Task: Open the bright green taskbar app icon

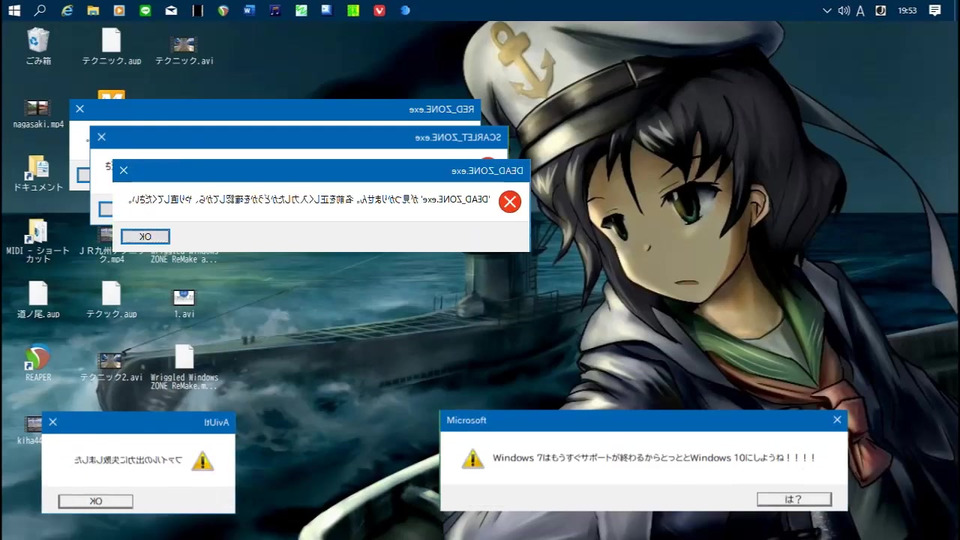Action: (353, 10)
